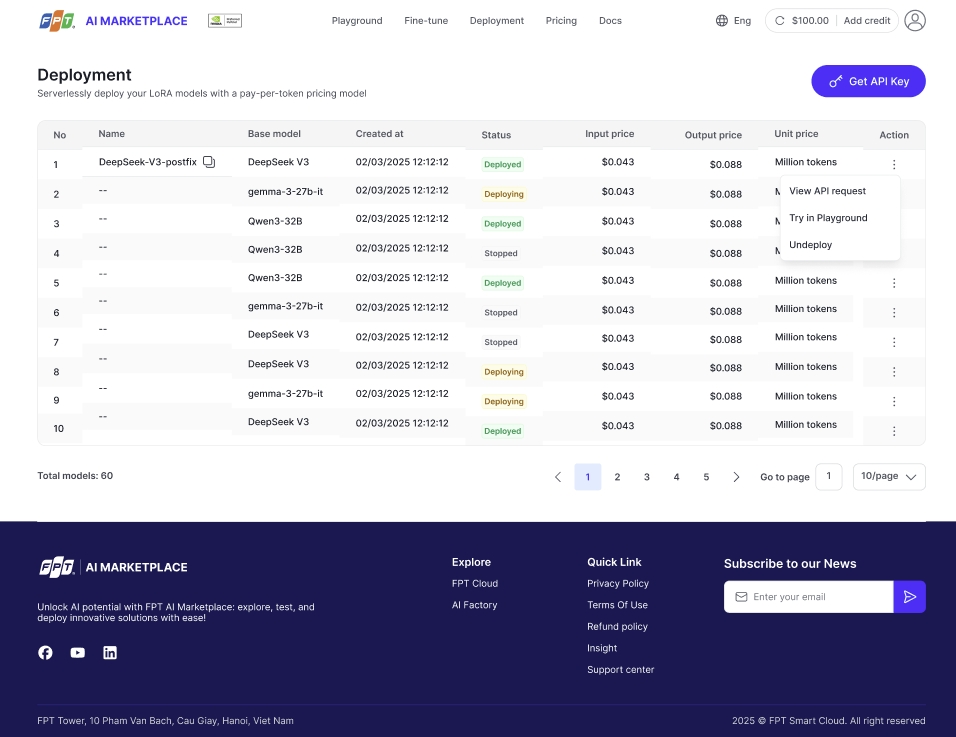
Task: Open the Refund policy footer link
Action: click(x=617, y=626)
